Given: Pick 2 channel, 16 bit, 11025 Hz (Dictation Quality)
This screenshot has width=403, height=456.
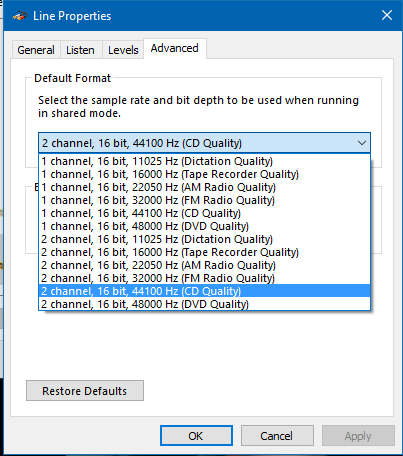Looking at the screenshot, I should pyautogui.click(x=204, y=239).
